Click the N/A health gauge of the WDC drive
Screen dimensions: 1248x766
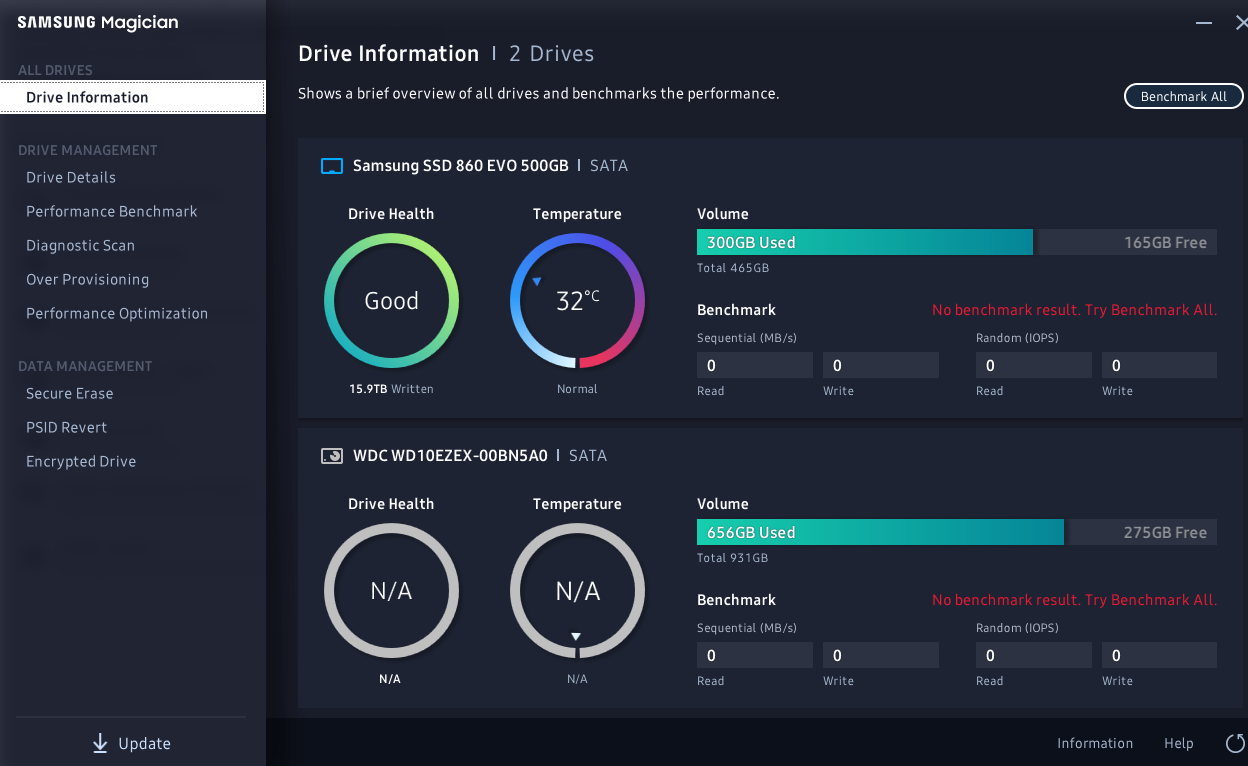391,591
